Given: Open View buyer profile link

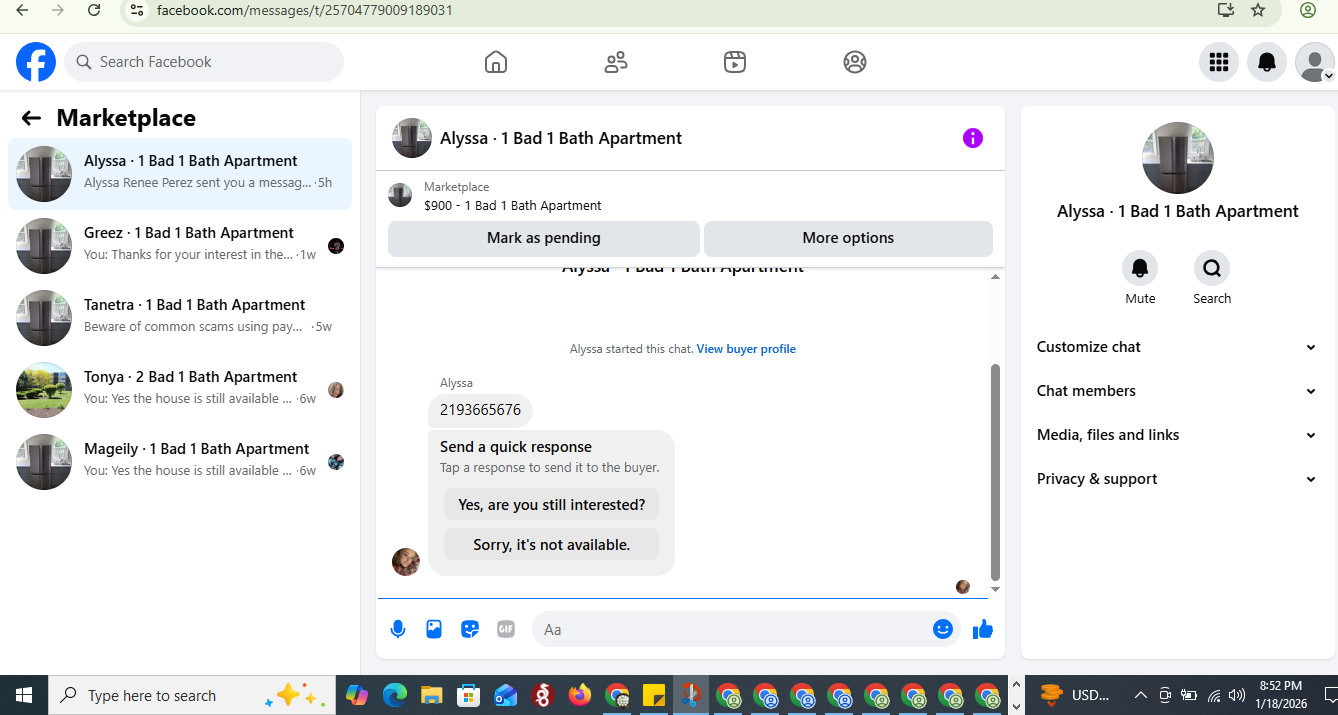Looking at the screenshot, I should (746, 349).
